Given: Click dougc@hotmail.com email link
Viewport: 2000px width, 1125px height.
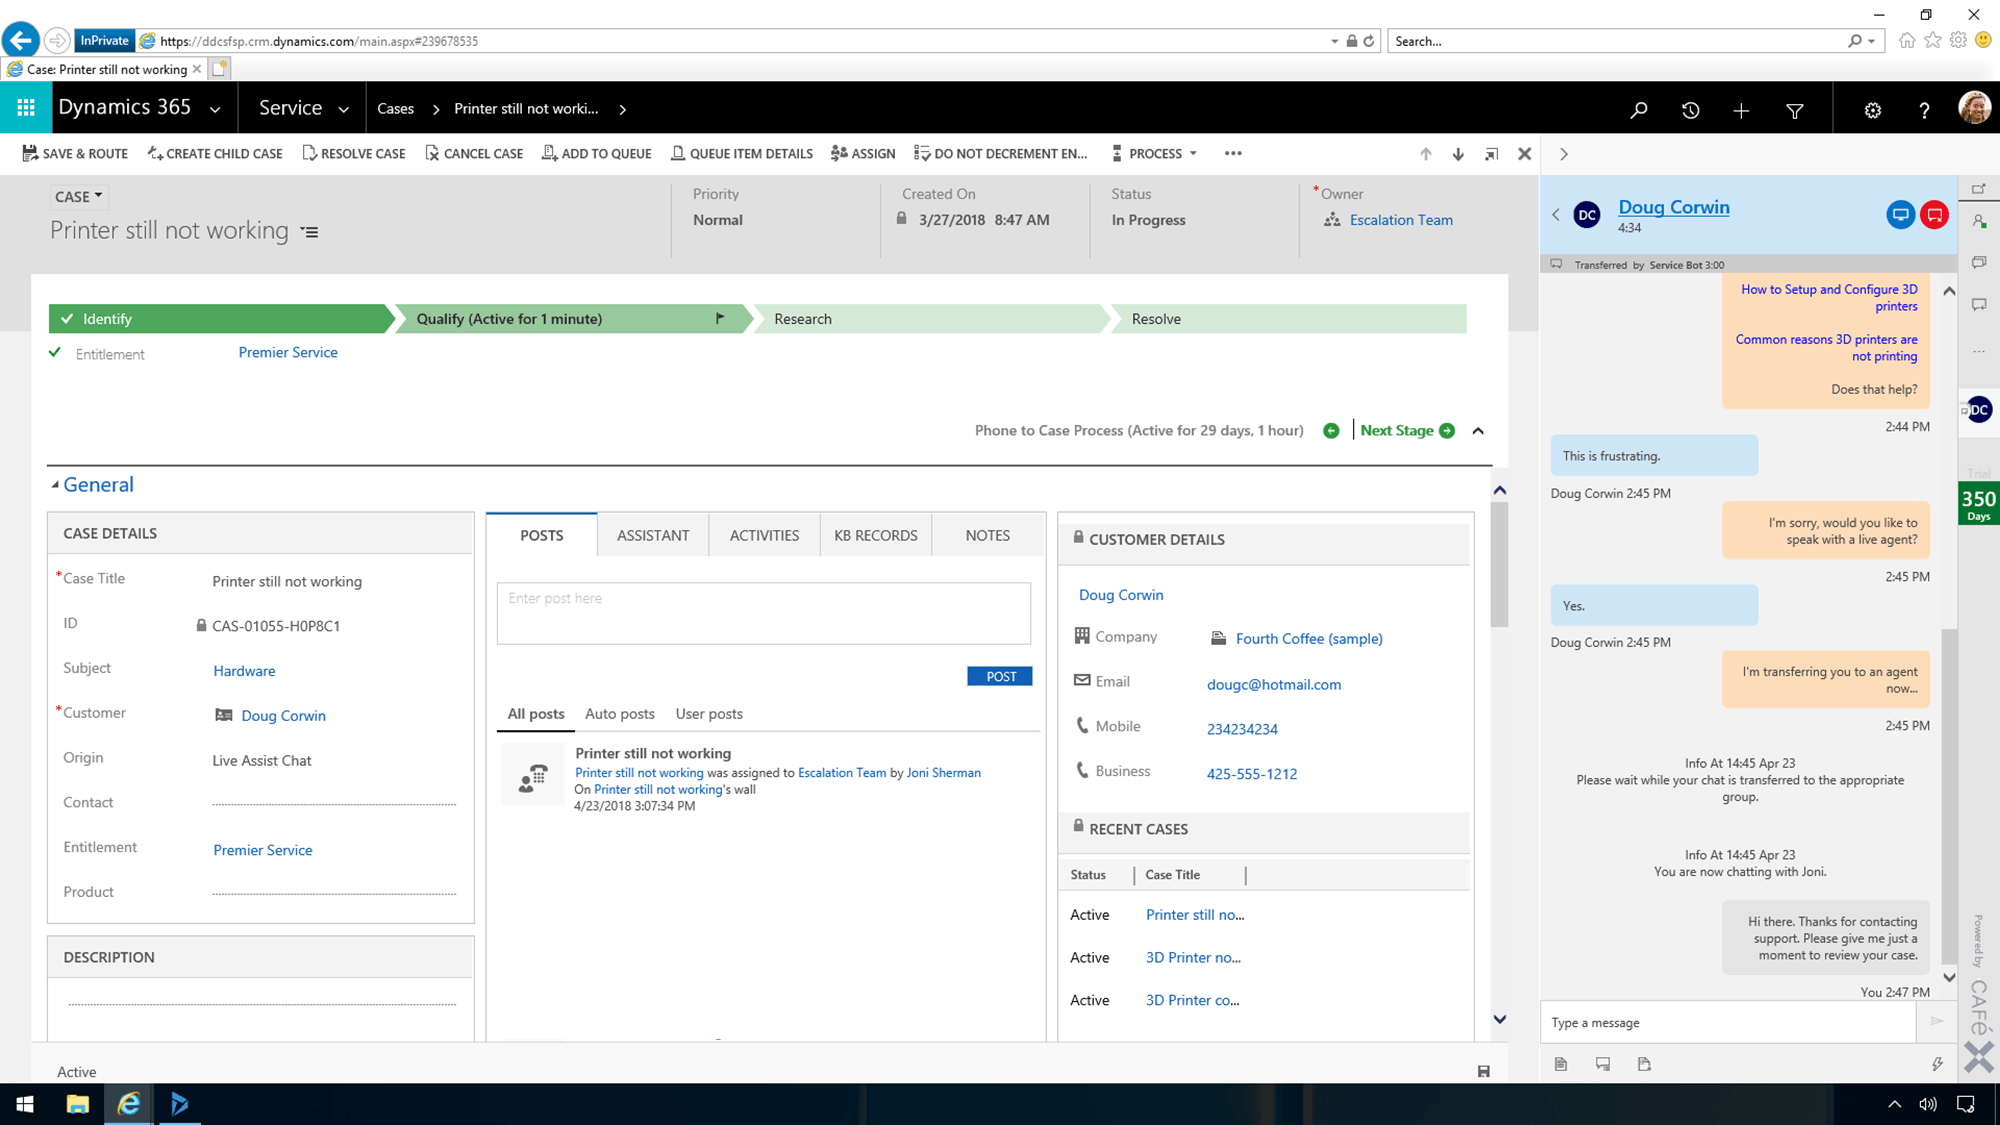Looking at the screenshot, I should click(x=1274, y=685).
